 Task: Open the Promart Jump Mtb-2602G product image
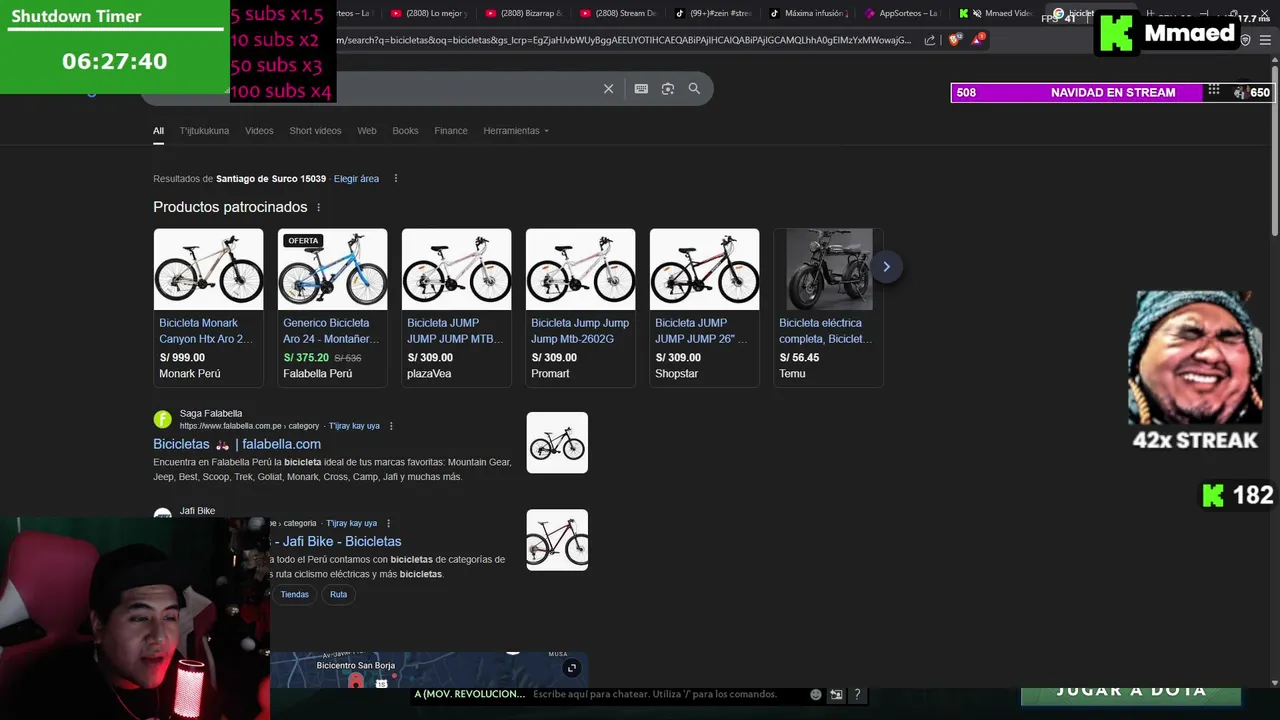tap(580, 269)
